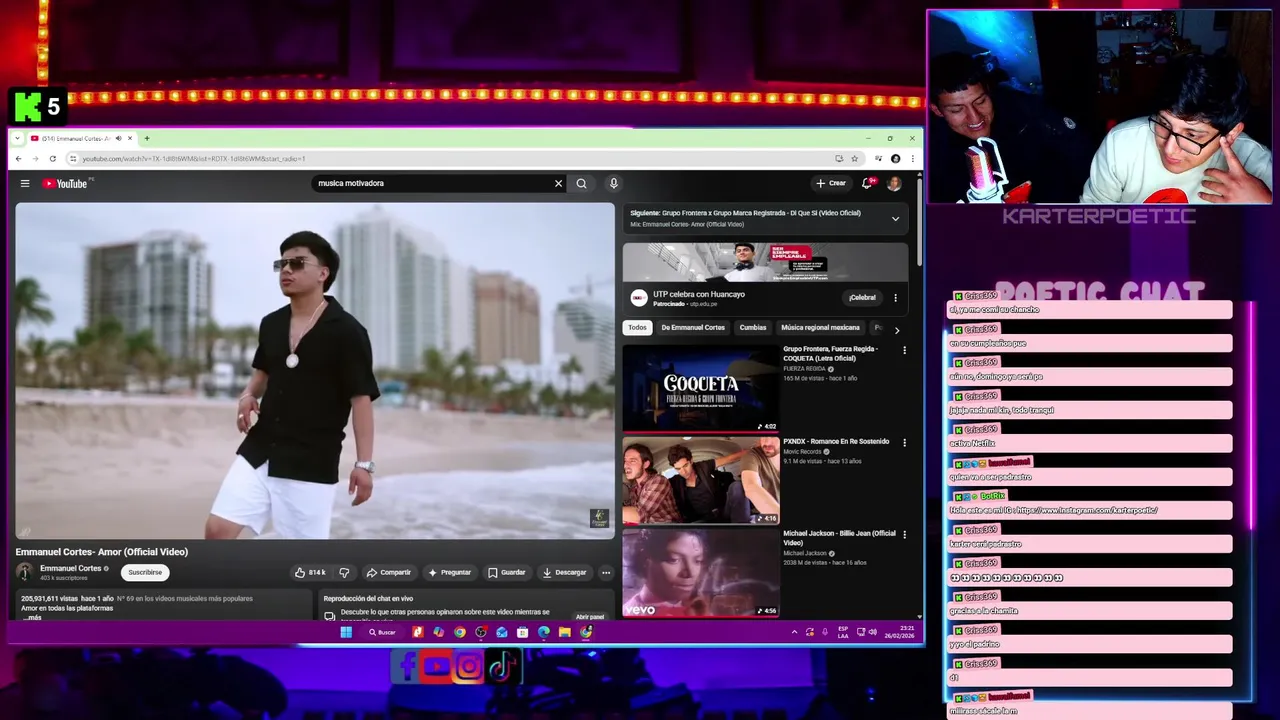Download the video with Descargar
1280x720 pixels.
[564, 572]
